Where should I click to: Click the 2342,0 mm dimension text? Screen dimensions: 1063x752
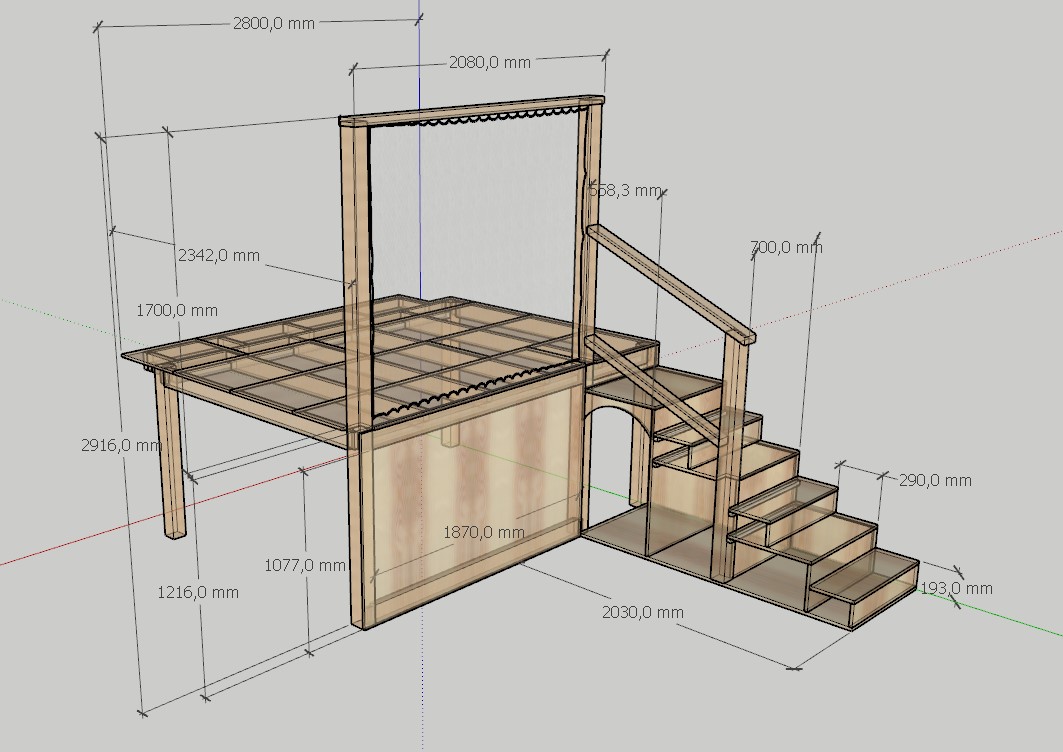[218, 255]
